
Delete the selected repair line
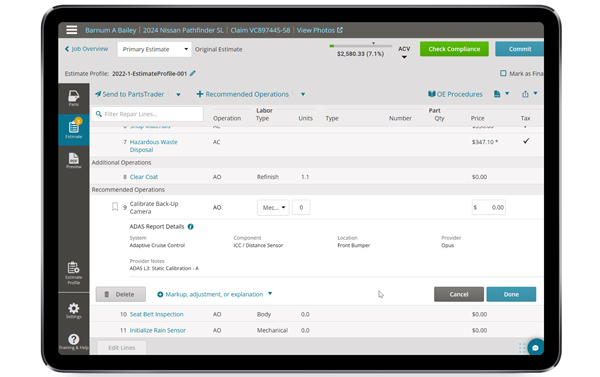point(121,294)
